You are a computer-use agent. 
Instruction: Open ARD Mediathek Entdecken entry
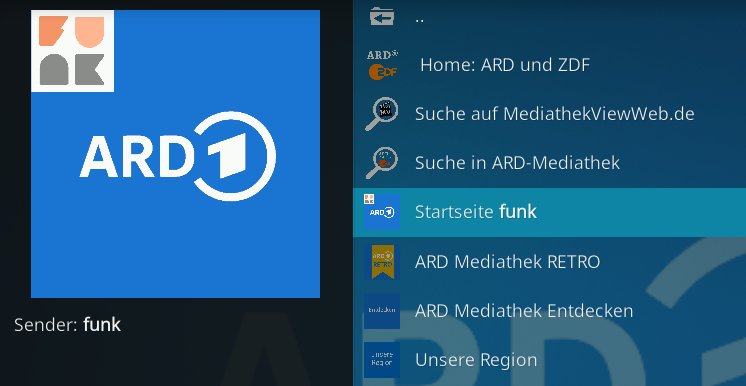tap(550, 311)
